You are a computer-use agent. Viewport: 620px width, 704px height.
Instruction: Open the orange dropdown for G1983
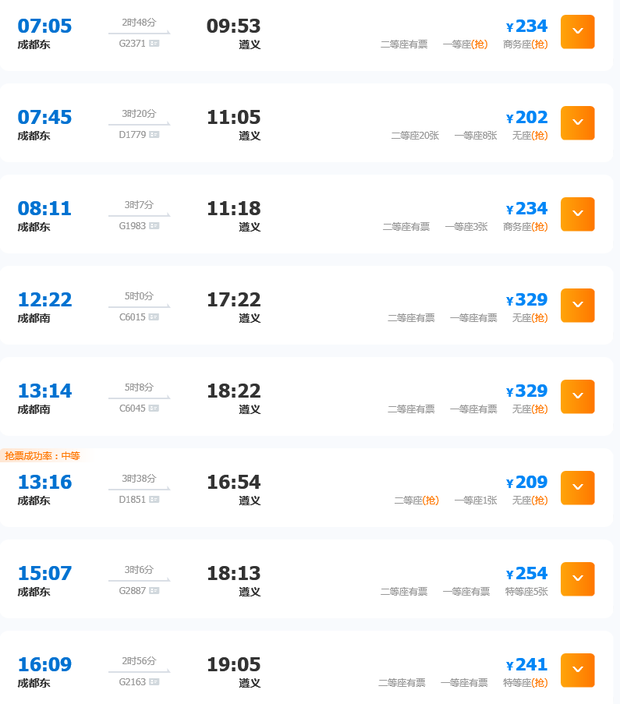coord(577,214)
